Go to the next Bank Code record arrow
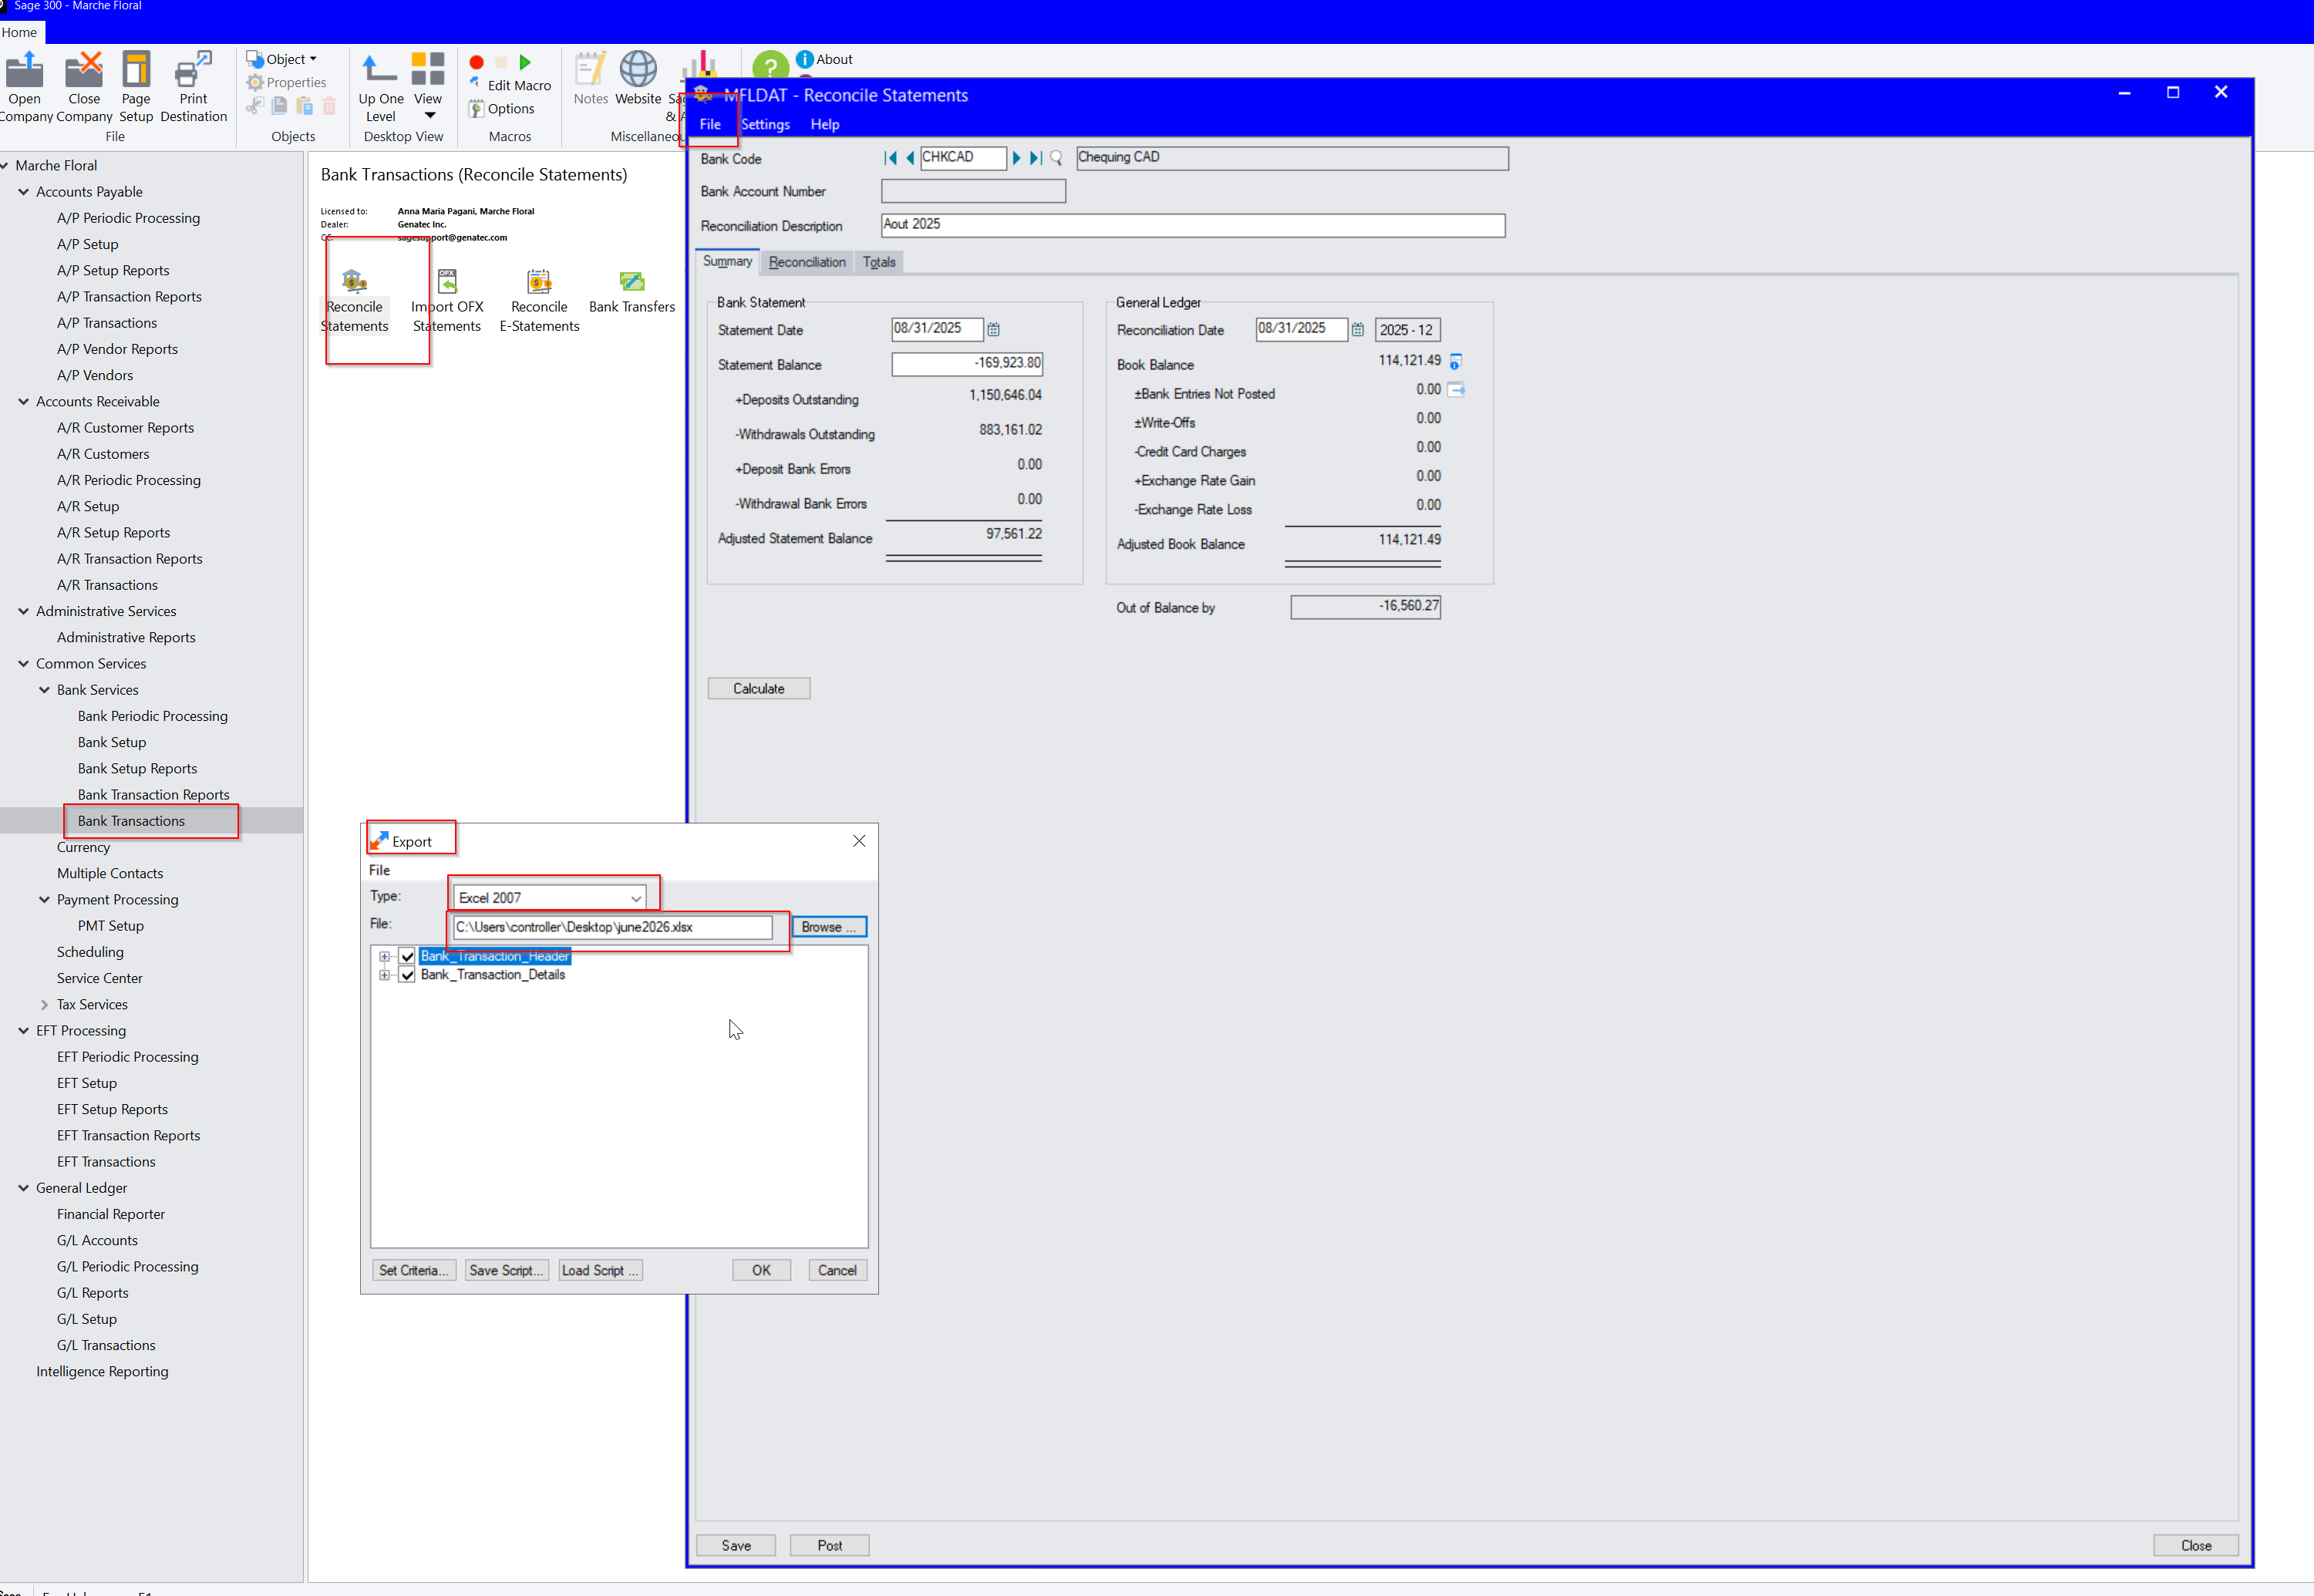This screenshot has width=2314, height=1596. click(x=1016, y=158)
